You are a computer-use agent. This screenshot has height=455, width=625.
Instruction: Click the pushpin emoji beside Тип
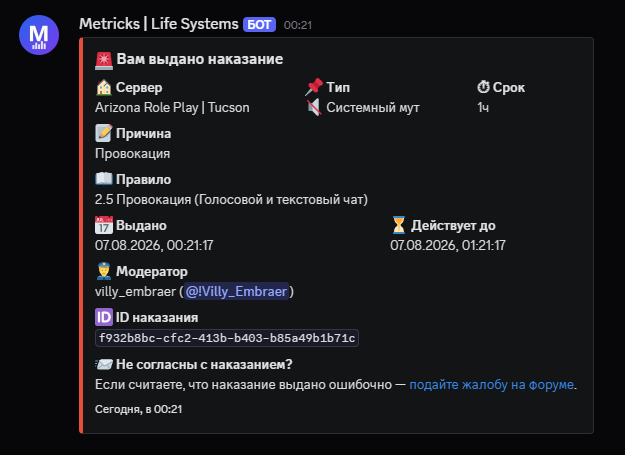(314, 87)
